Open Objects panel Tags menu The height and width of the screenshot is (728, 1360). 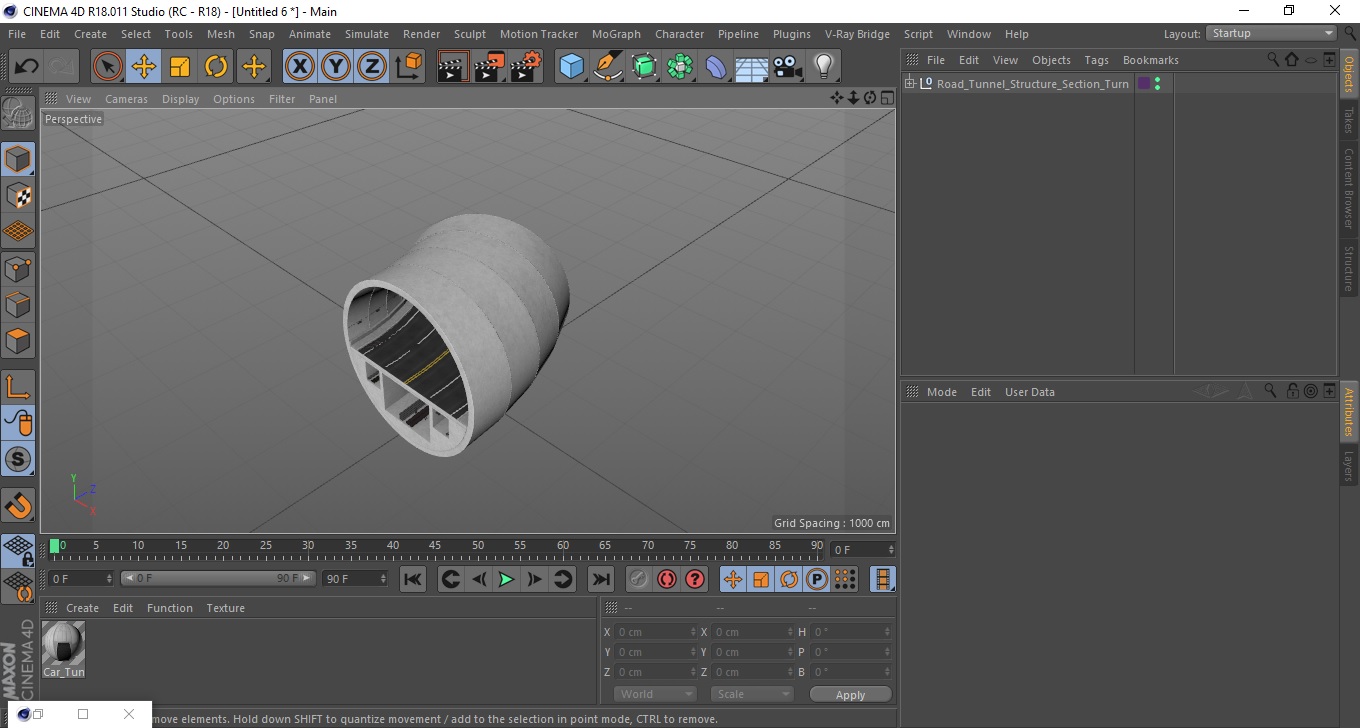click(x=1096, y=60)
